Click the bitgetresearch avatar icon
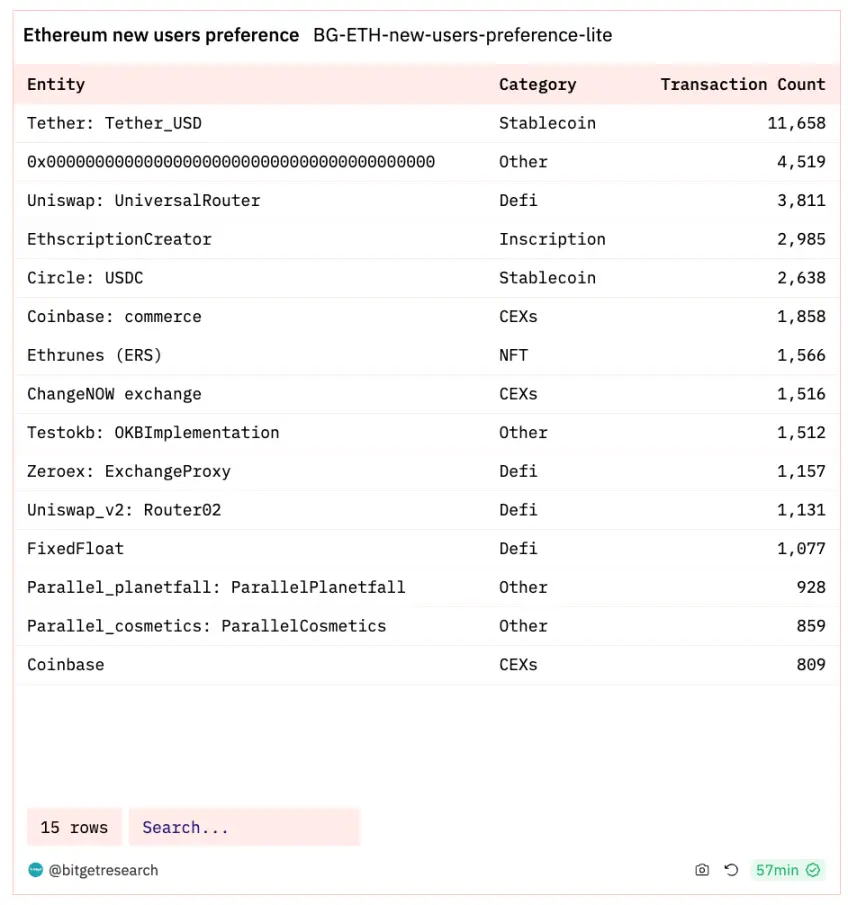This screenshot has width=848, height=905. click(x=35, y=870)
